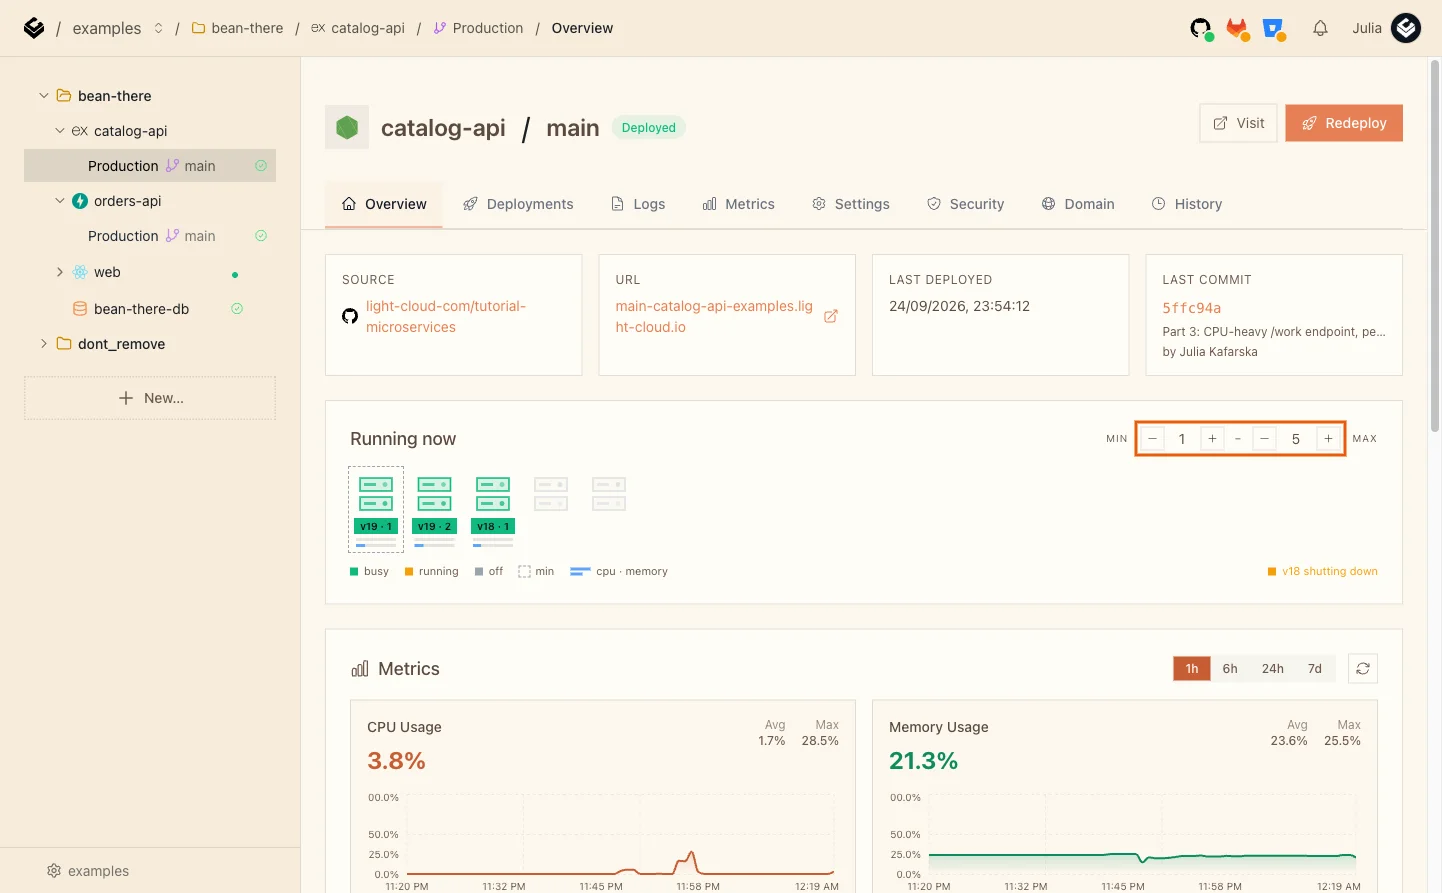Click the Light Cloud logo in header
The image size is (1442, 893).
pyautogui.click(x=34, y=28)
